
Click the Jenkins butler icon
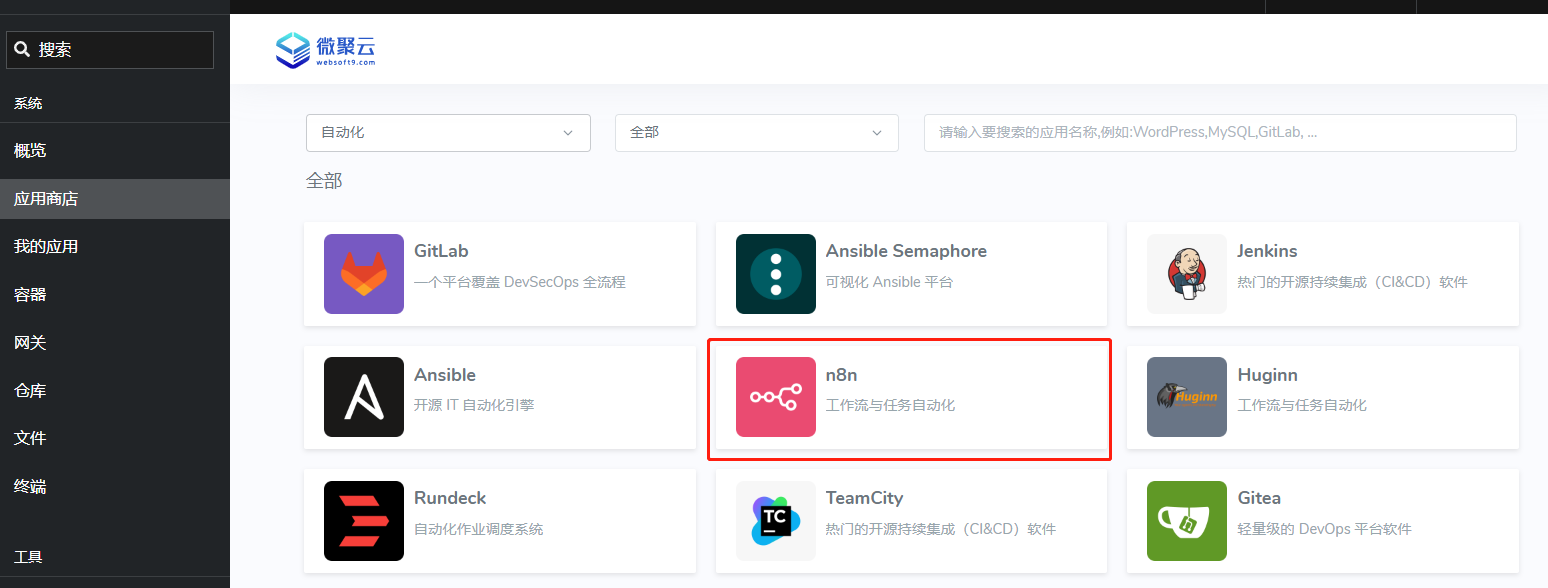(x=1186, y=274)
